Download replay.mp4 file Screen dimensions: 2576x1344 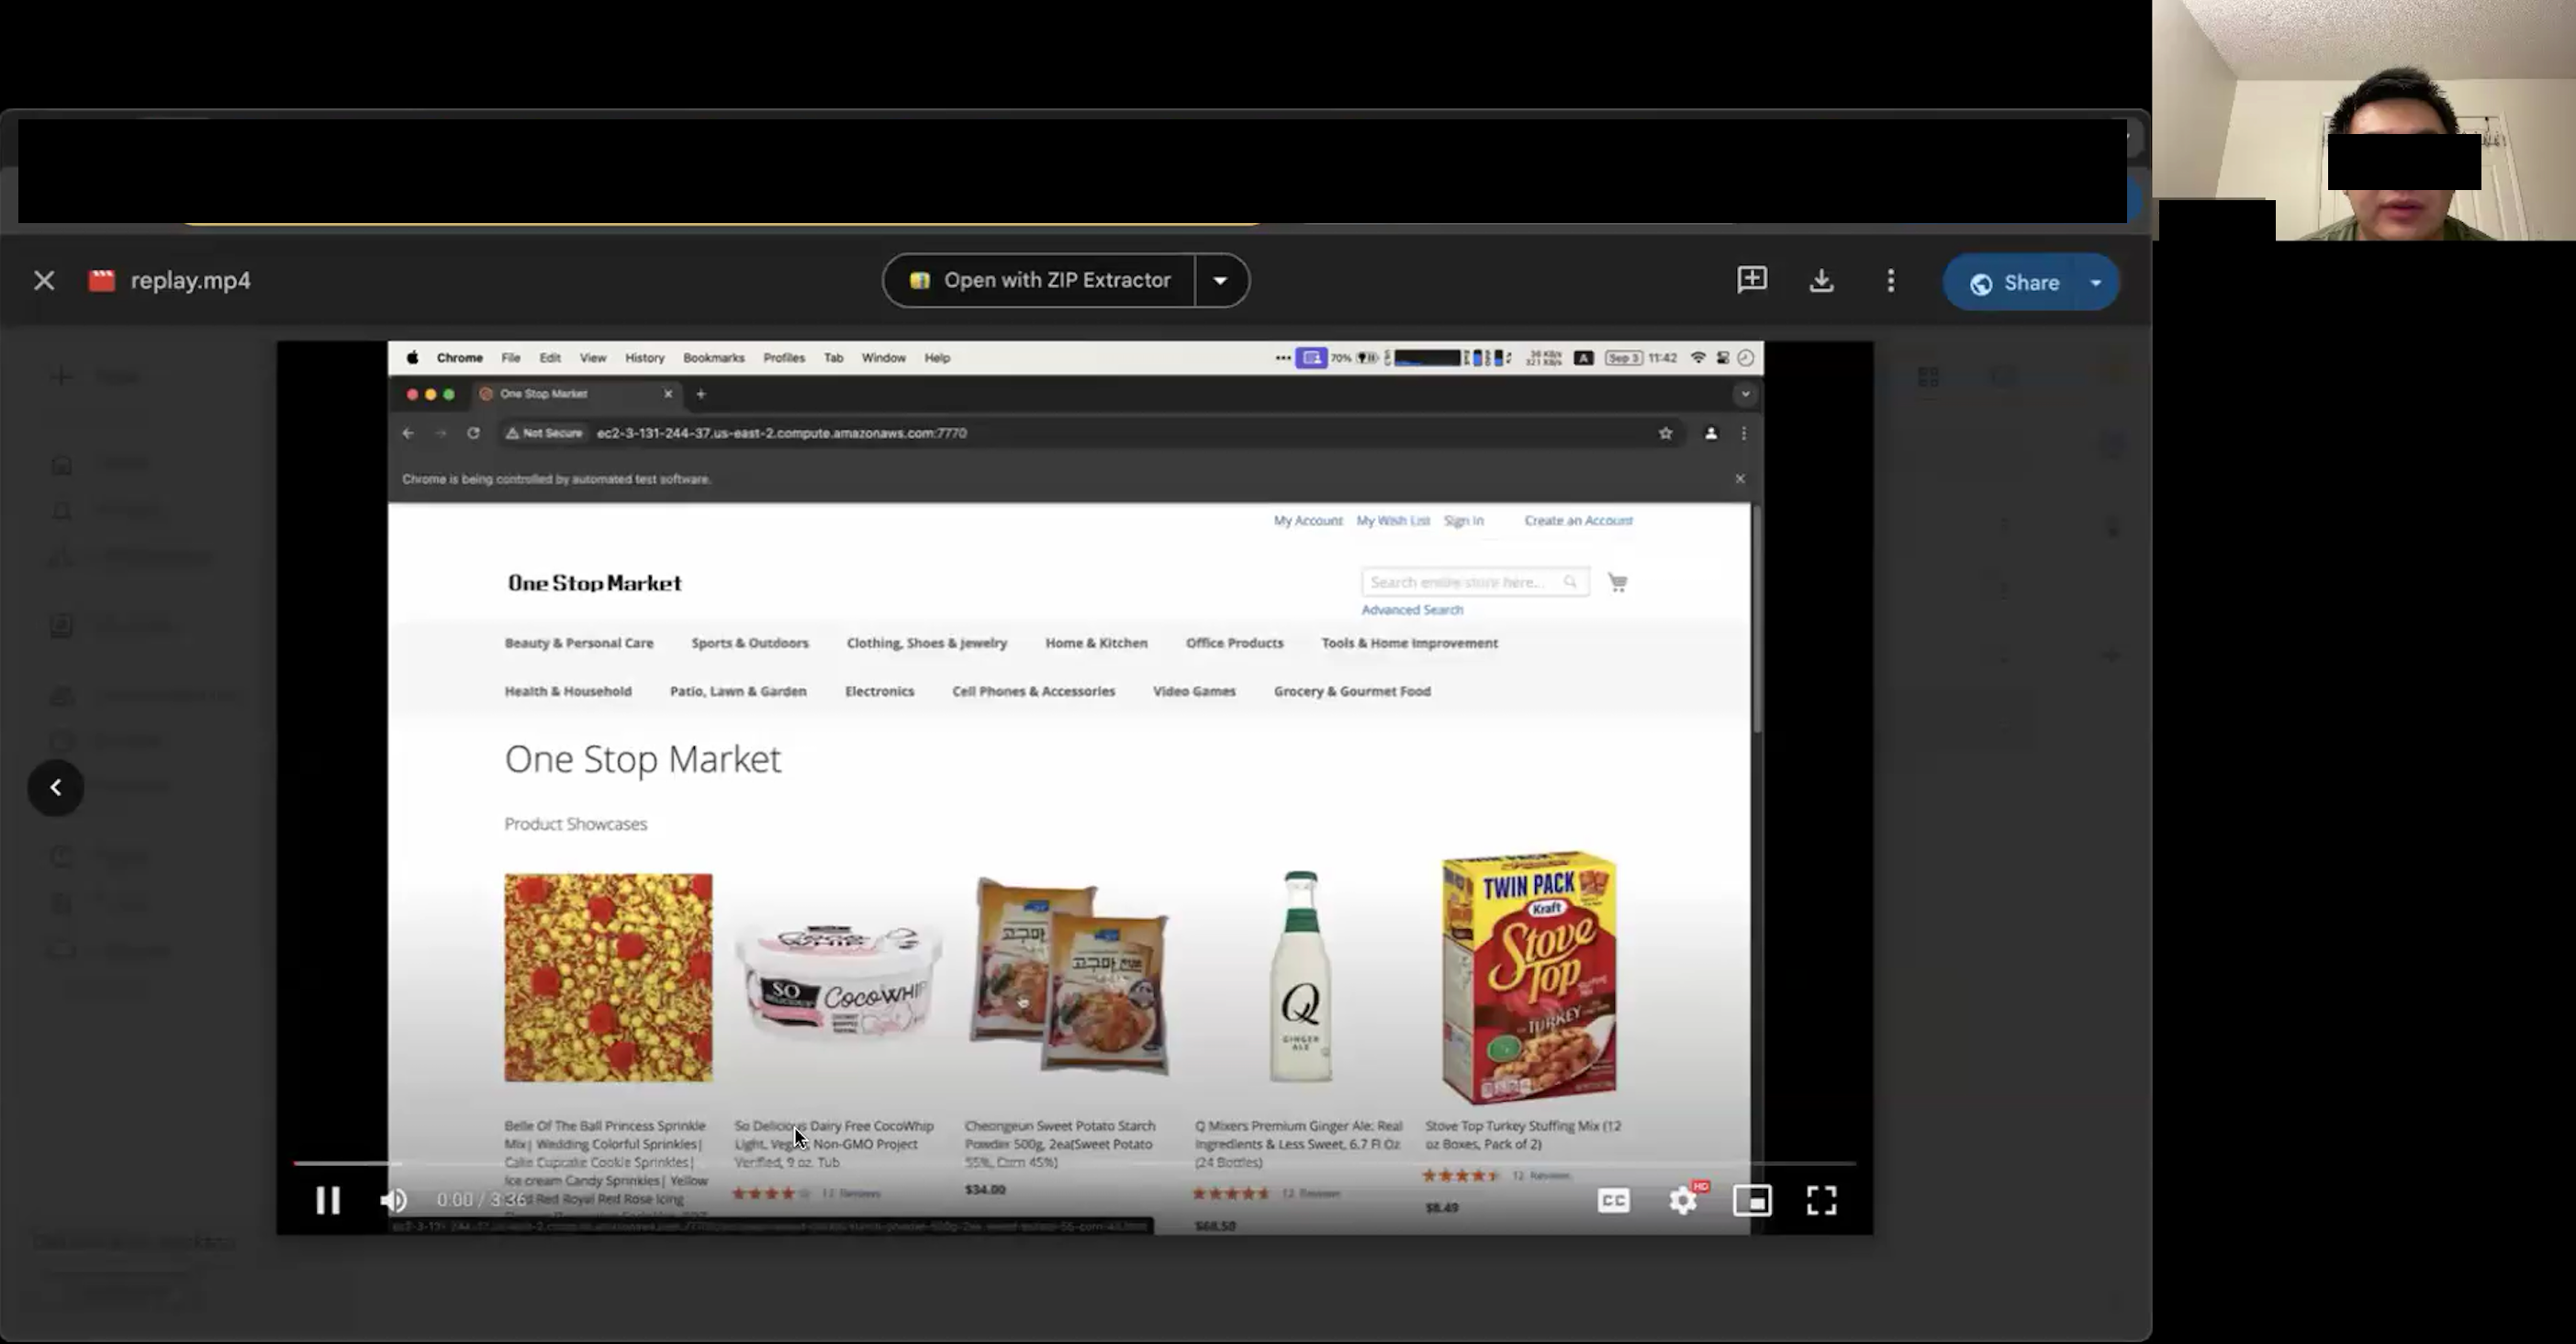pyautogui.click(x=1821, y=281)
